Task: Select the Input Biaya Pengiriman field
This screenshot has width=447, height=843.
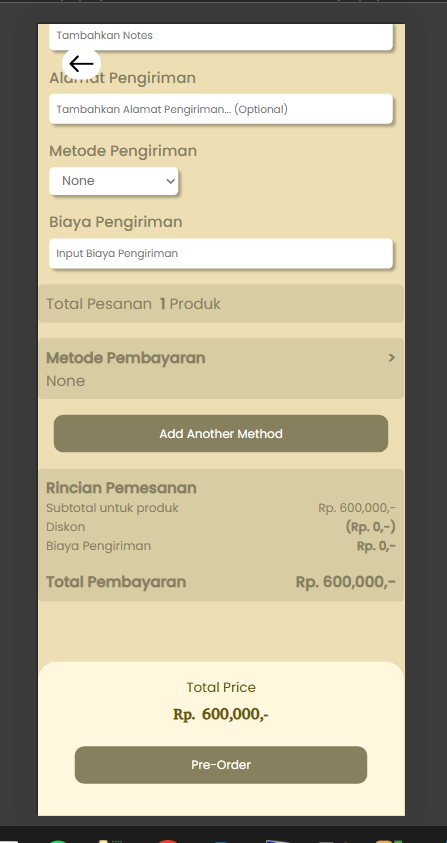Action: pos(221,253)
